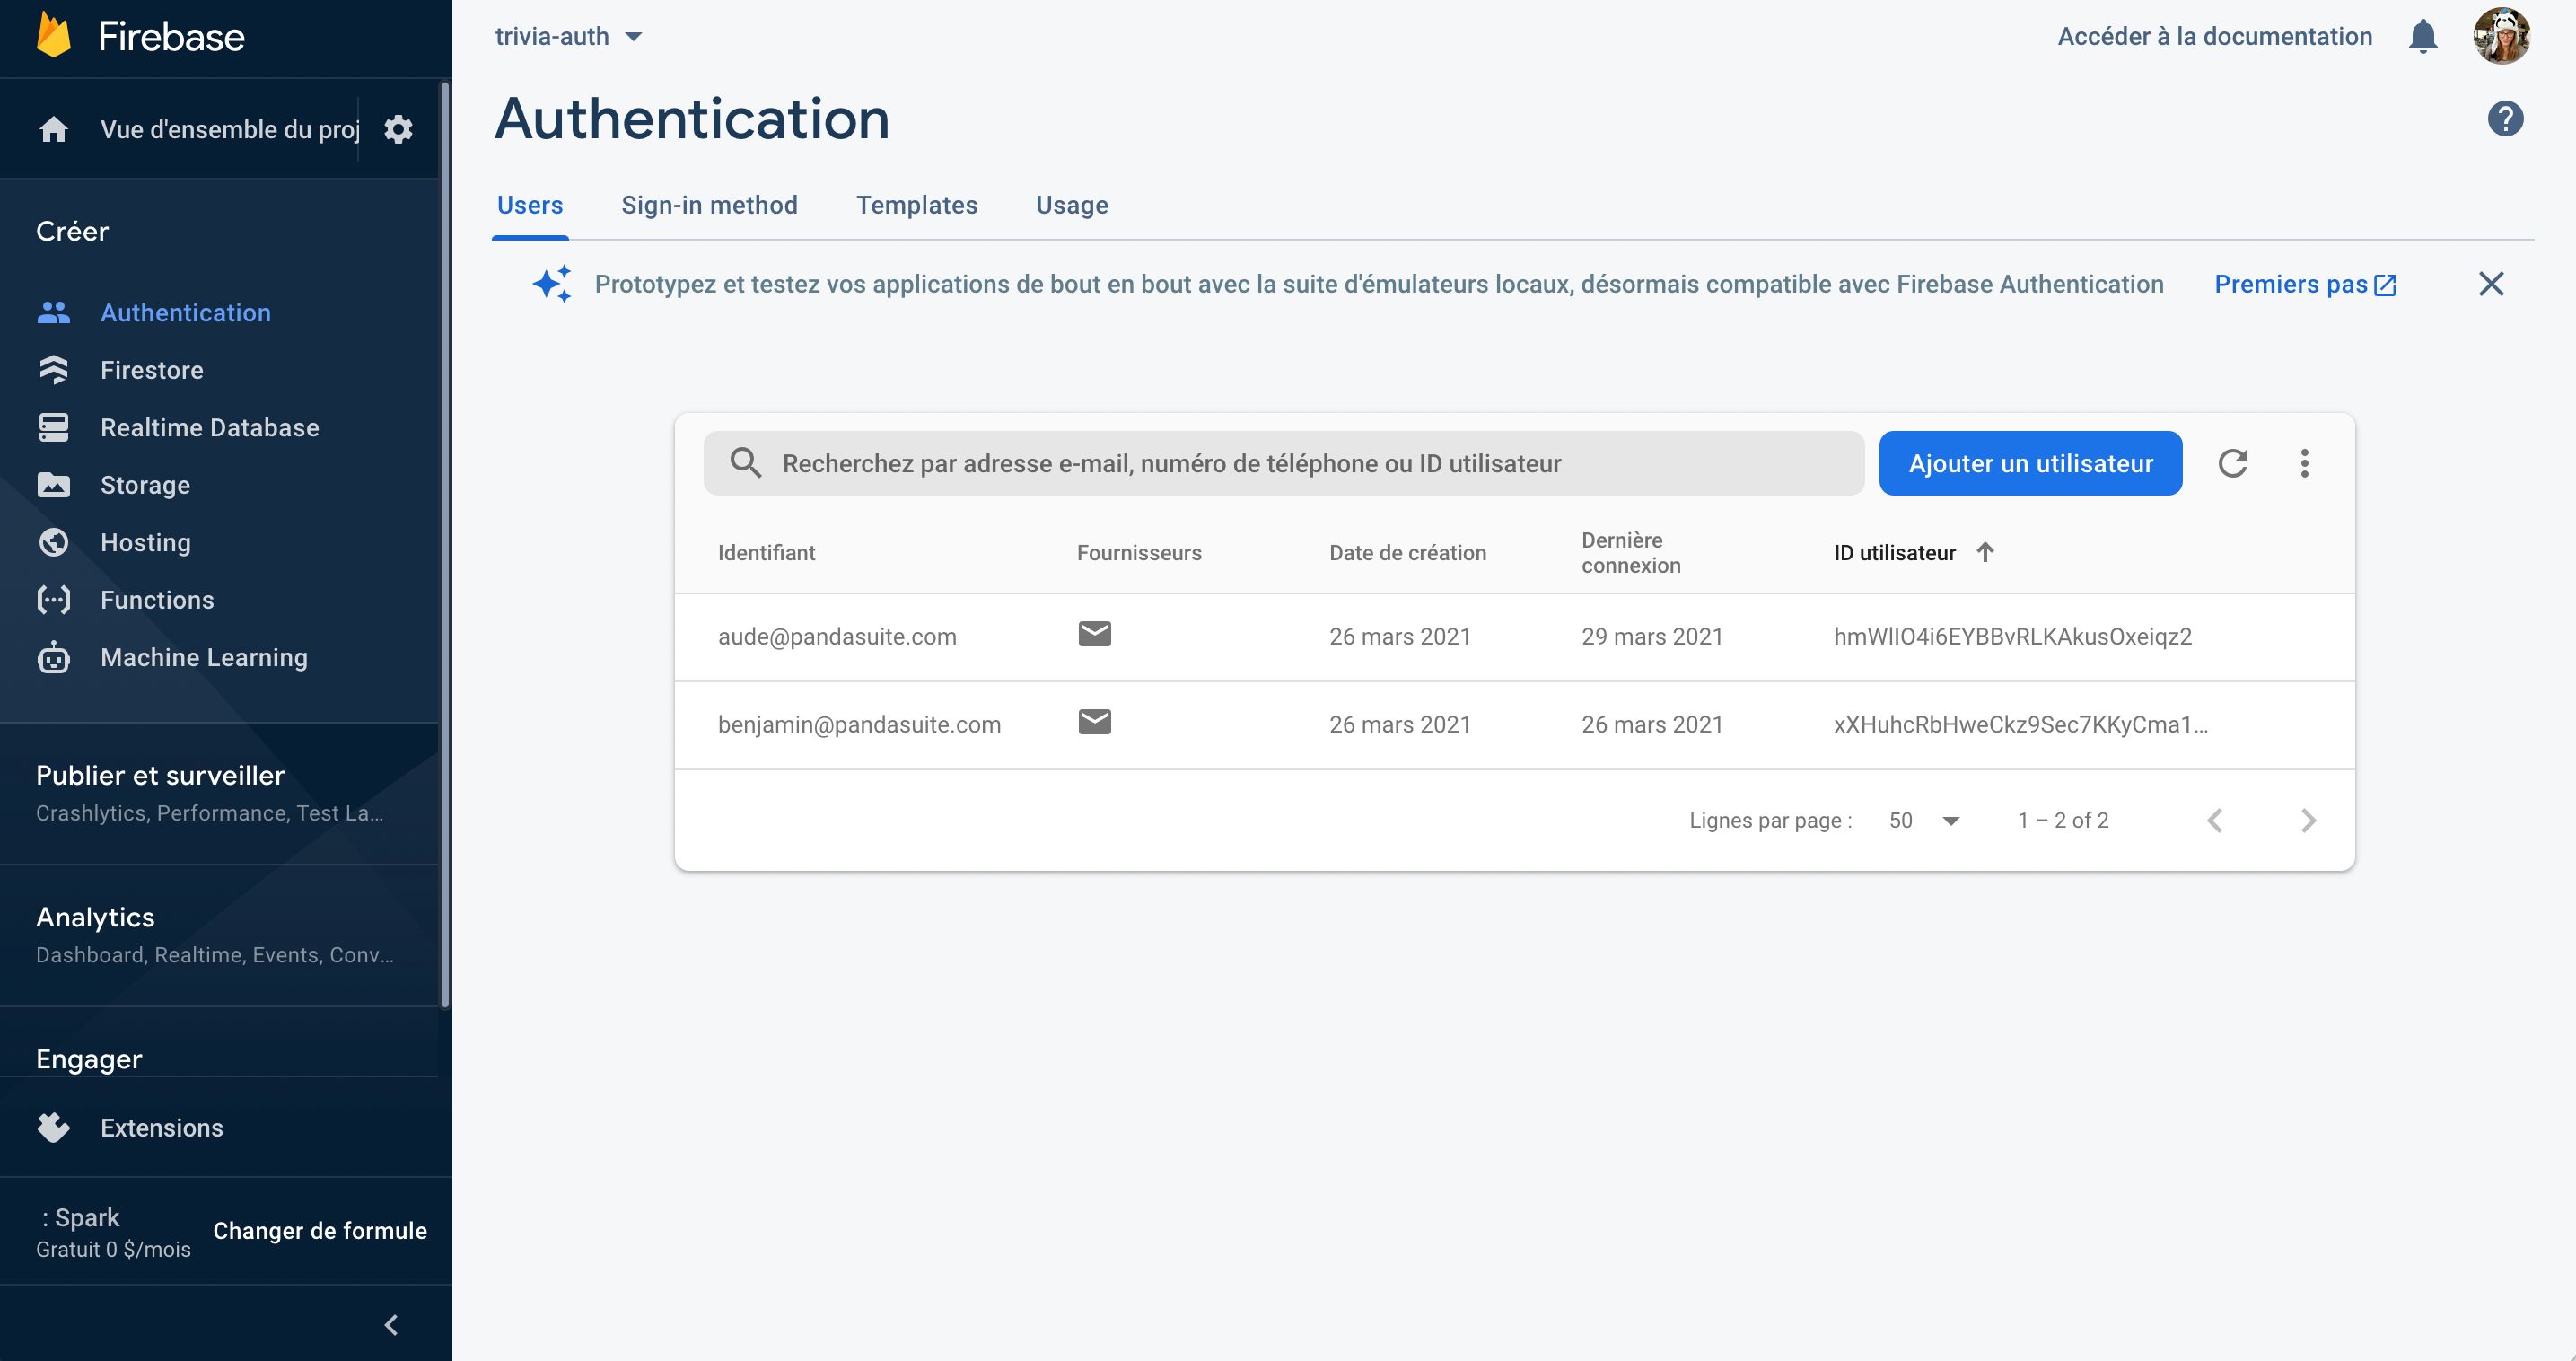Open Realtime Database in the sidebar
Image resolution: width=2576 pixels, height=1361 pixels.
click(x=209, y=427)
